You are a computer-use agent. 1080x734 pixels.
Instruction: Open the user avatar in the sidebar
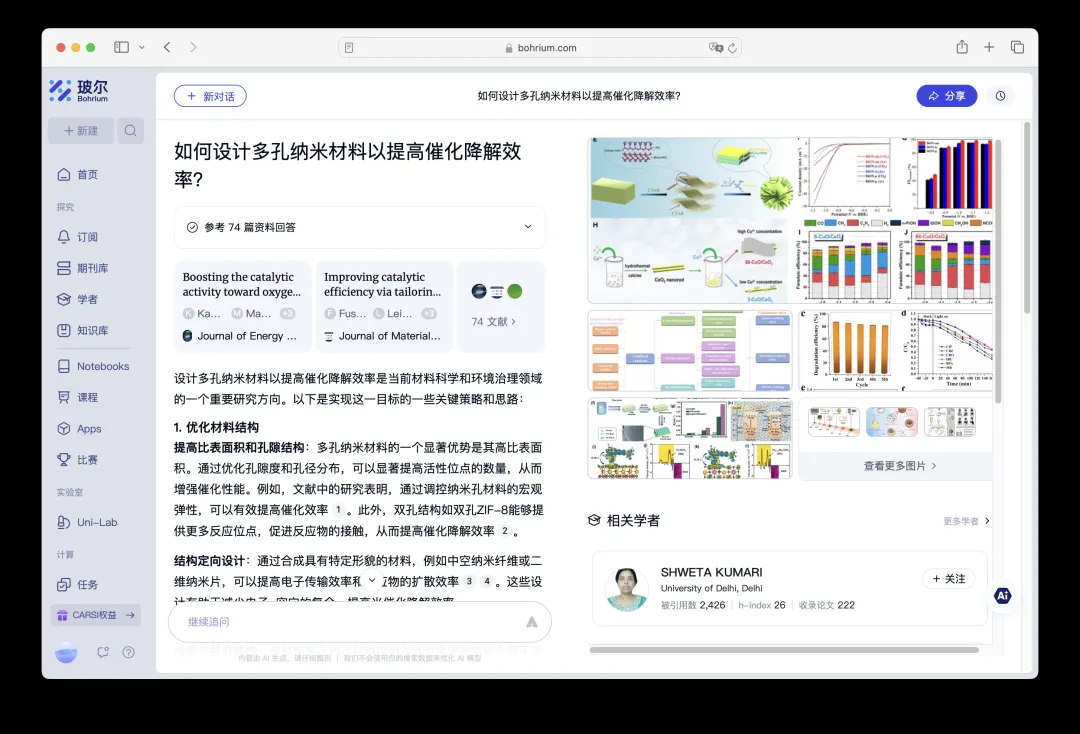tap(66, 652)
